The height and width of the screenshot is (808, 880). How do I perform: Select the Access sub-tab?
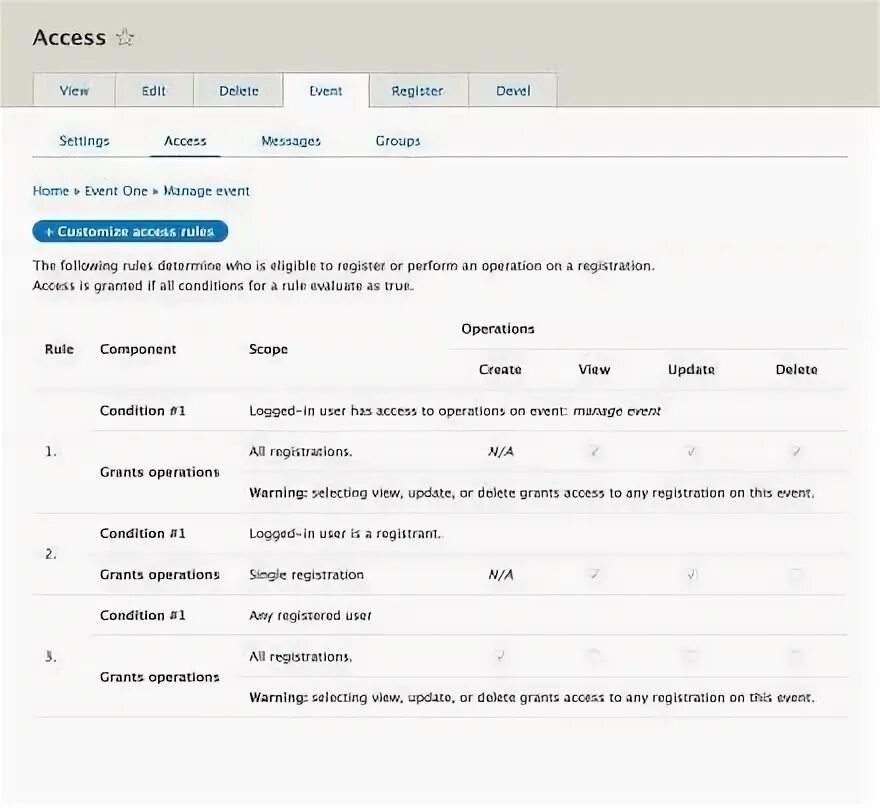(185, 141)
